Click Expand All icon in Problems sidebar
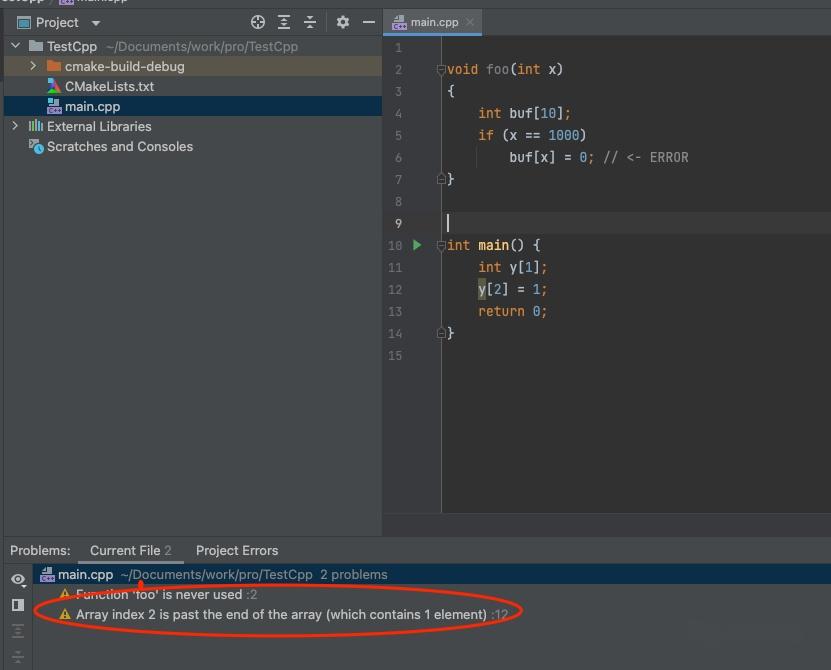 point(17,631)
